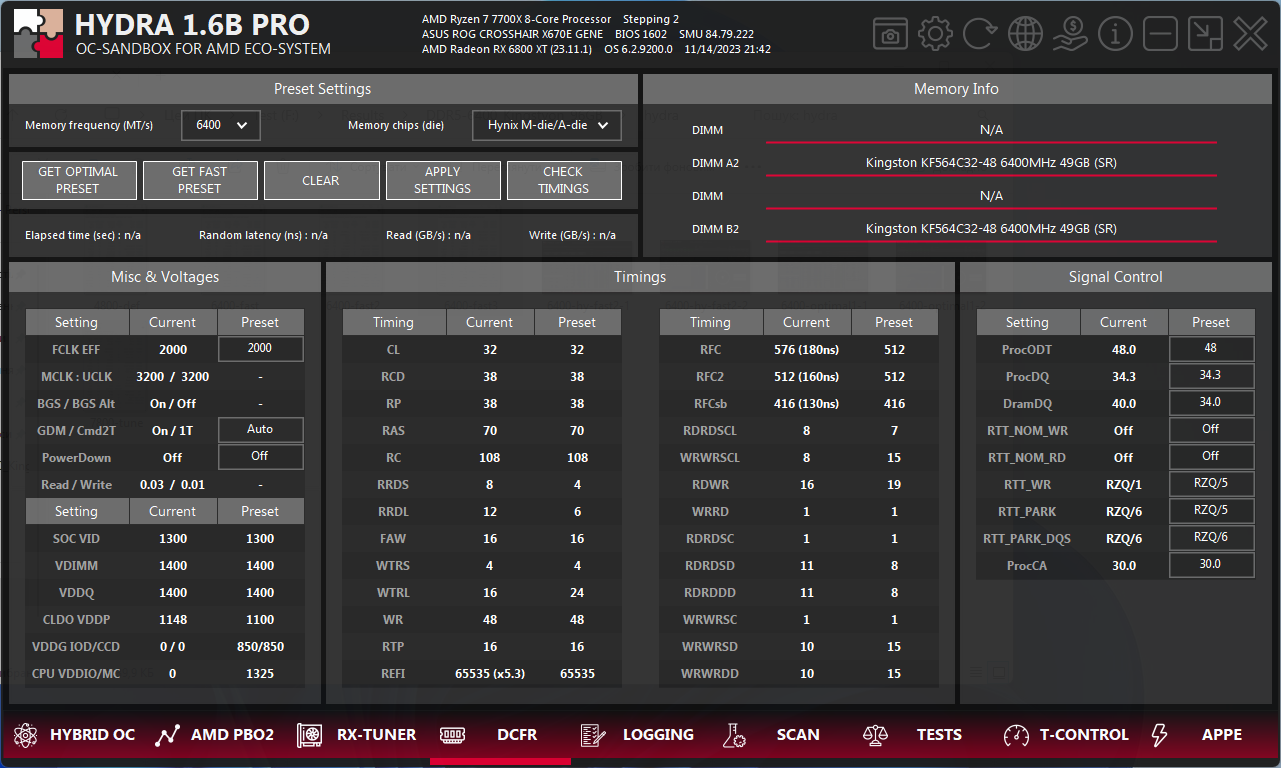Click the APPLY SETTINGS button

(443, 180)
